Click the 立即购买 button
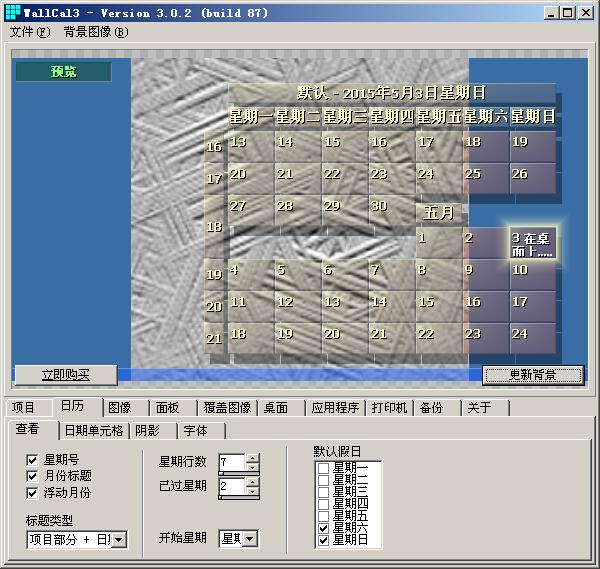Screen dimensions: 600x569 65,375
